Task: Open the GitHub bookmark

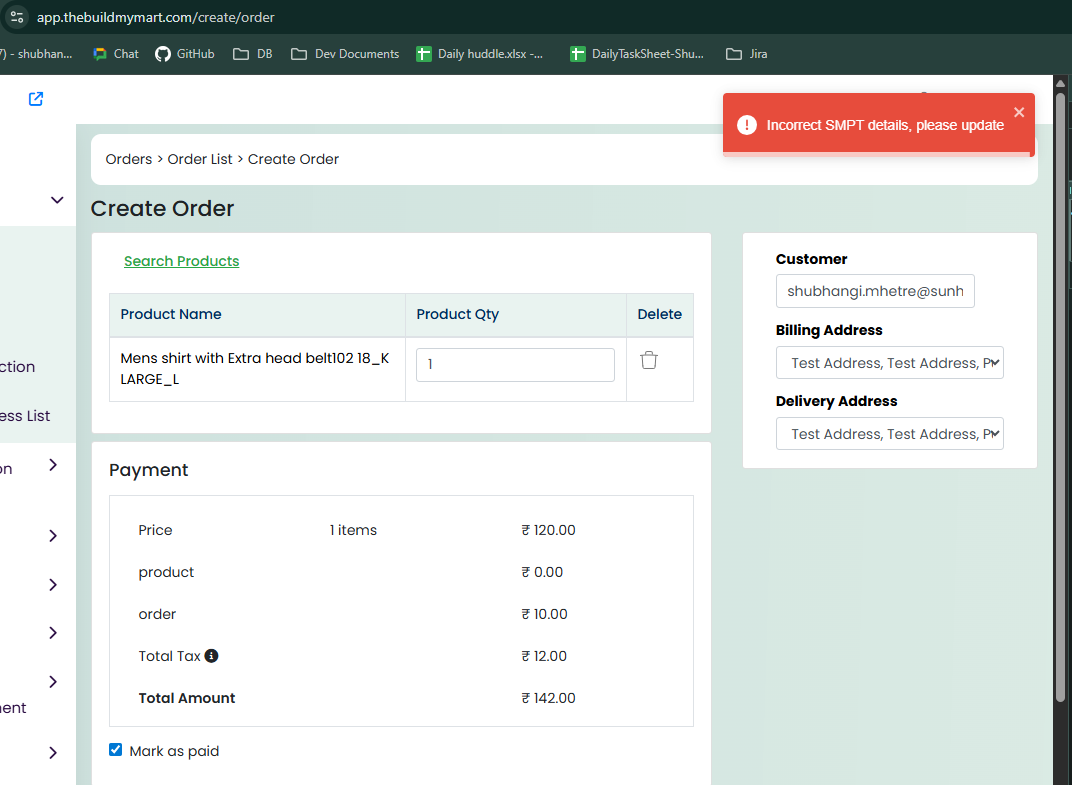Action: point(185,54)
